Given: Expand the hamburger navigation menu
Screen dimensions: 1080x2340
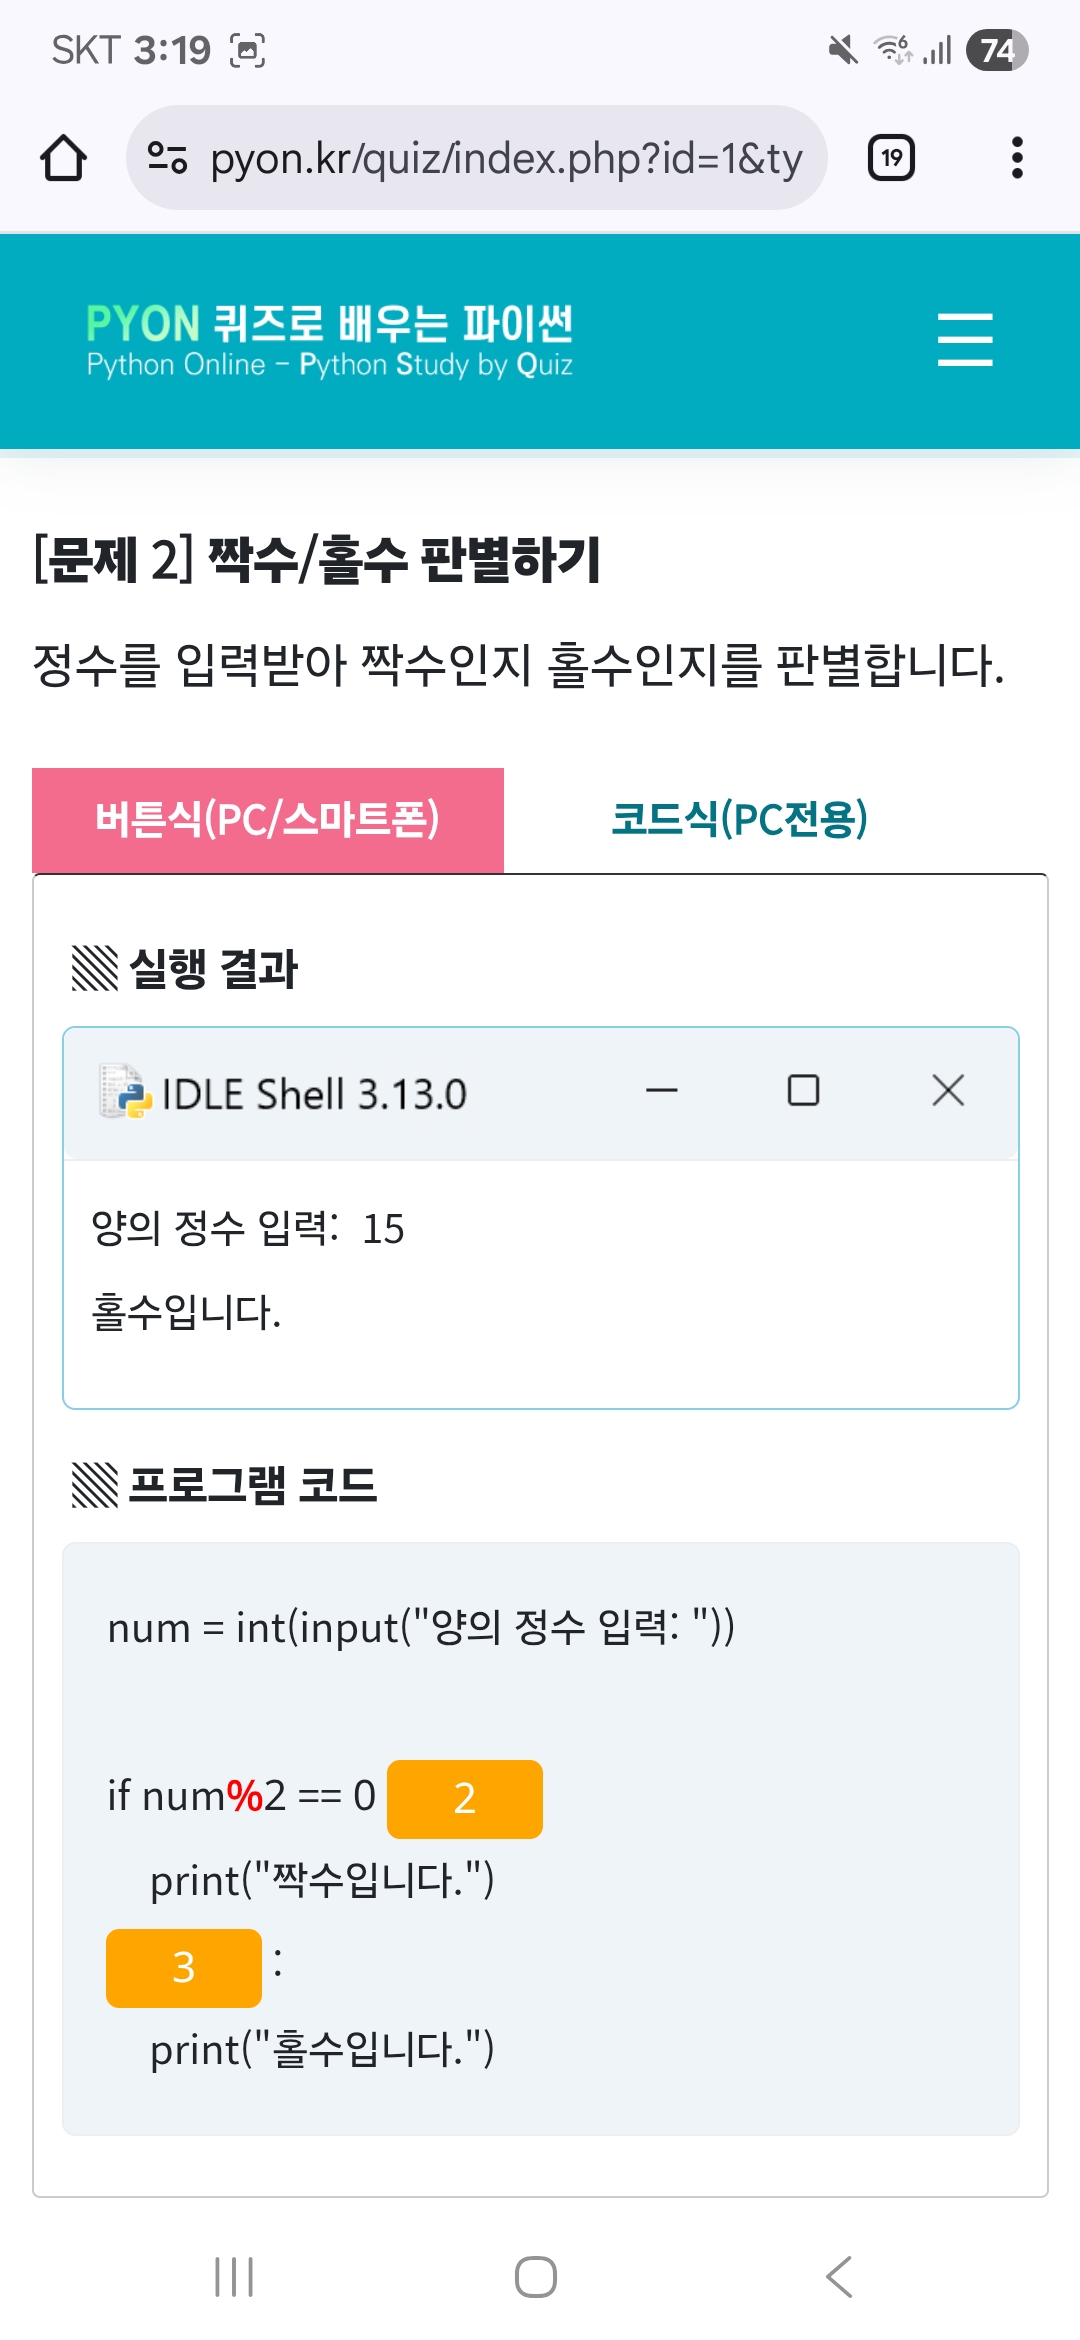Looking at the screenshot, I should pos(965,339).
